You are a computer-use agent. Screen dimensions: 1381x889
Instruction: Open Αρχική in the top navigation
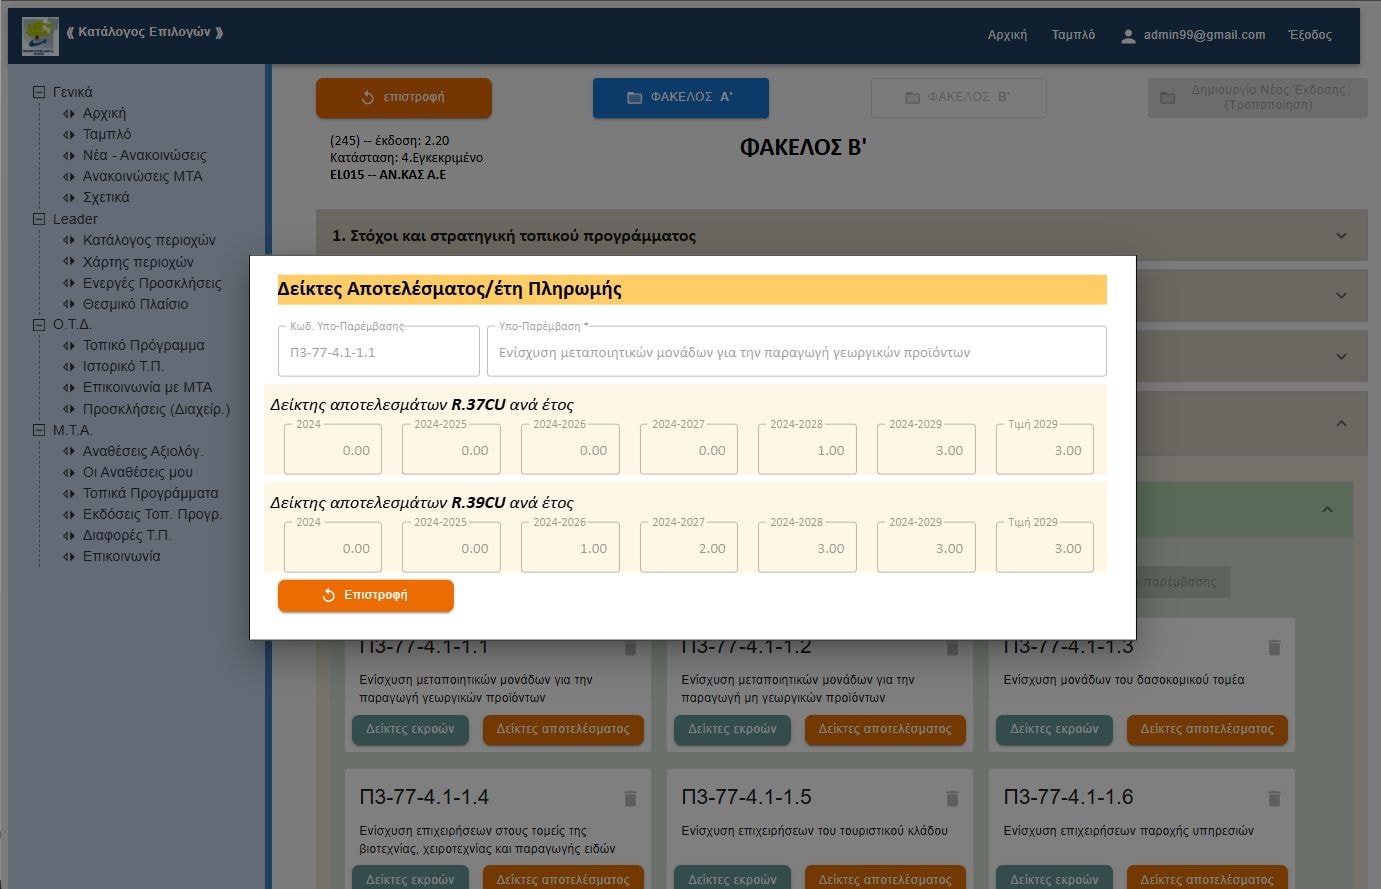pyautogui.click(x=1006, y=33)
